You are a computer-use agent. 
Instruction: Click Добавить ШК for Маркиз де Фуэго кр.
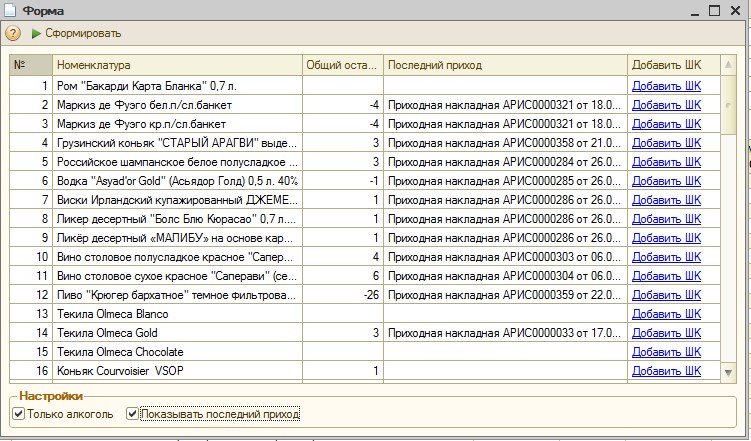[666, 124]
